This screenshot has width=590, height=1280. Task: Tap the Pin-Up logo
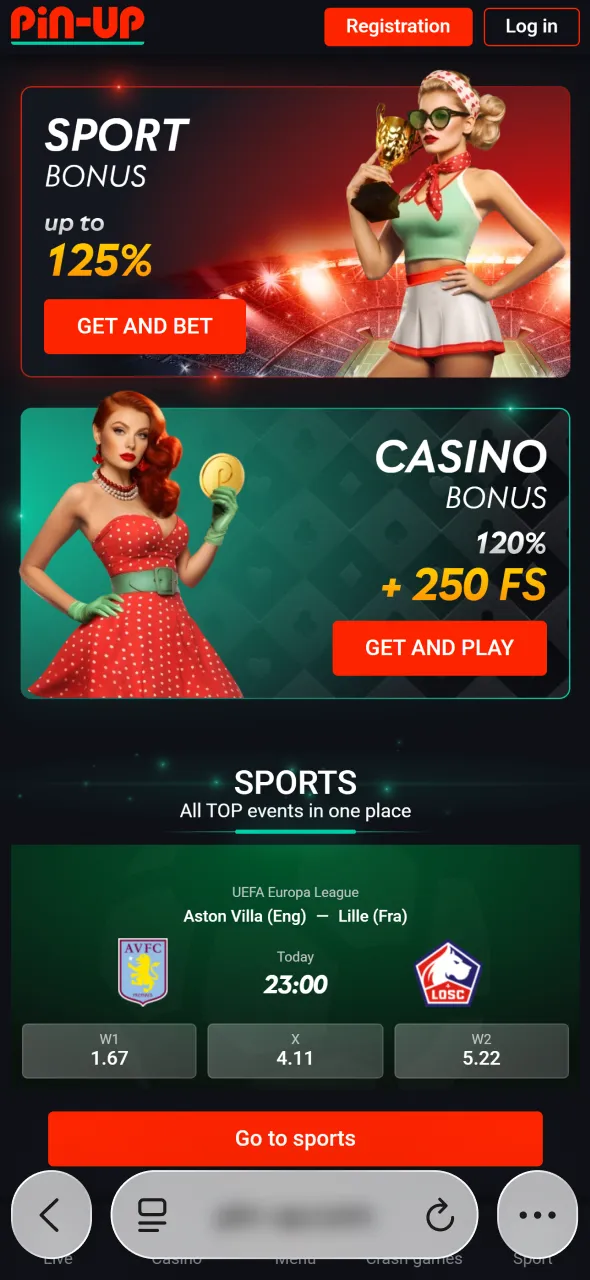coord(77,24)
